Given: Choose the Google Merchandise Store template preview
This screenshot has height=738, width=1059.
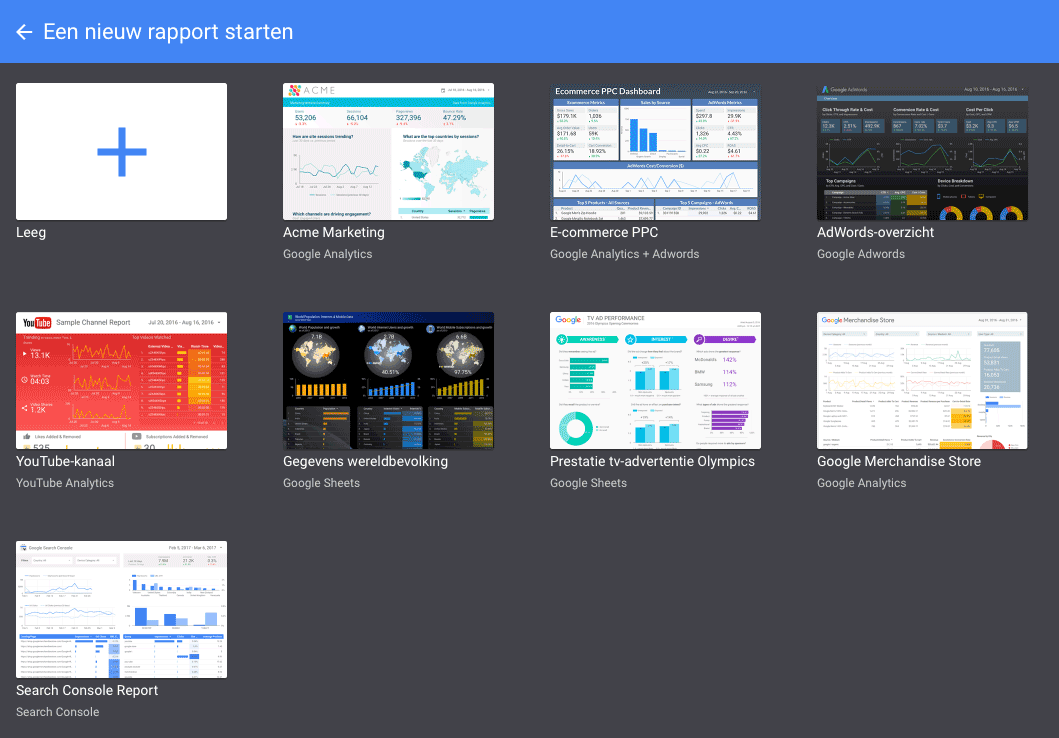Looking at the screenshot, I should (922, 380).
